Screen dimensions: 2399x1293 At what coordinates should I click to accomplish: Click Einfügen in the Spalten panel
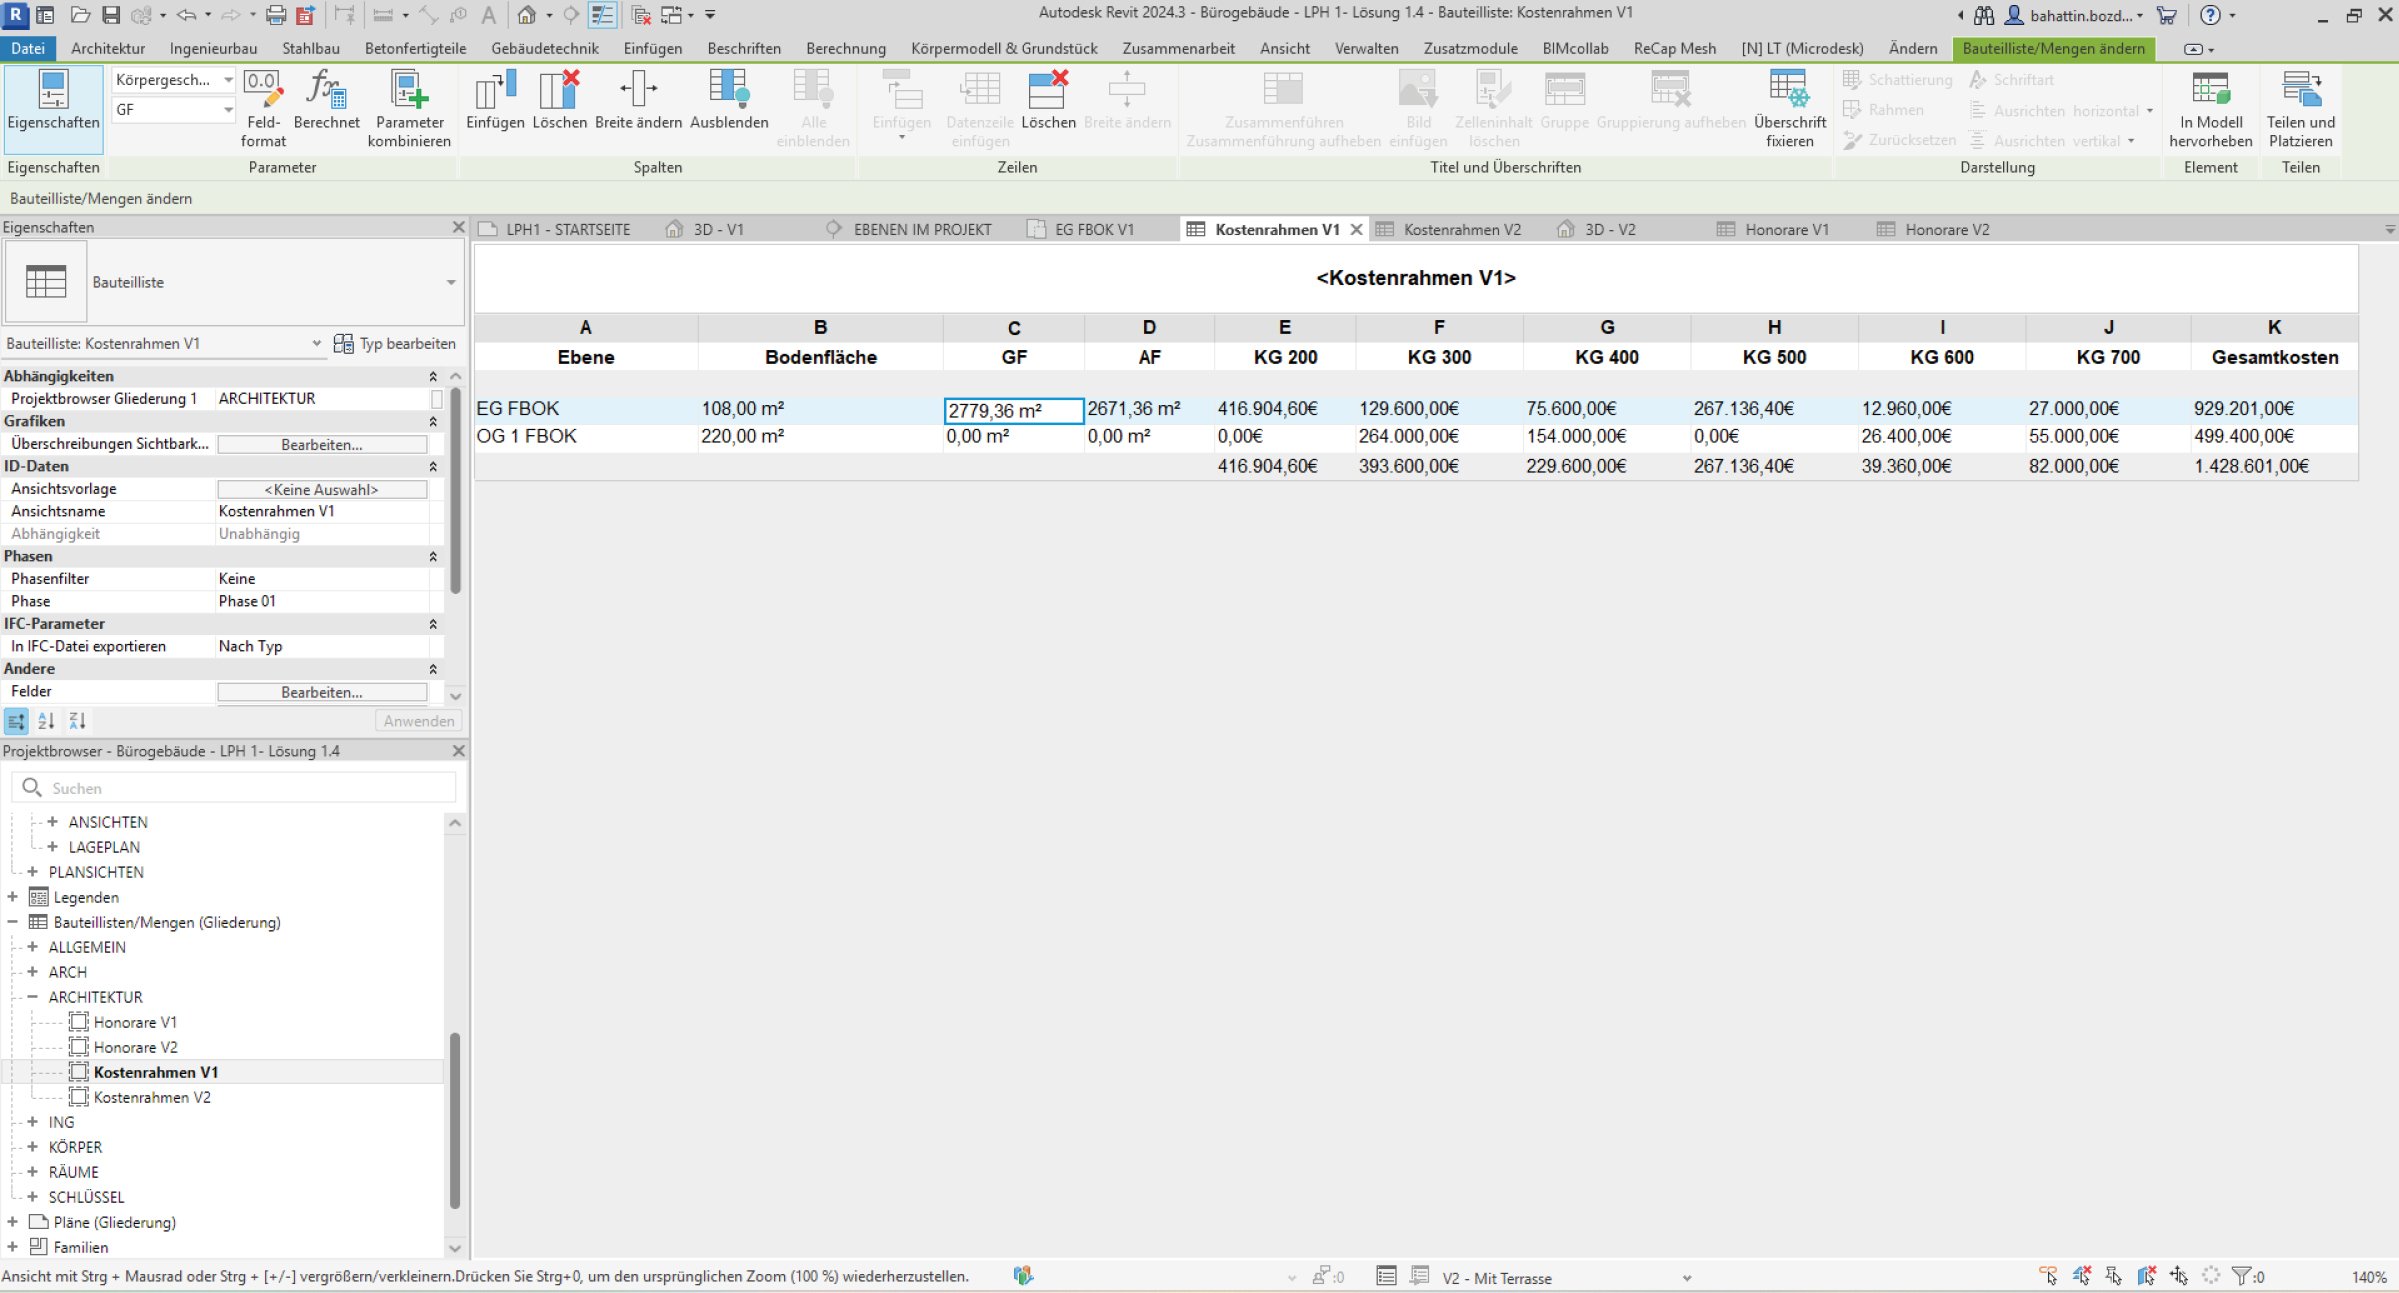[x=495, y=100]
